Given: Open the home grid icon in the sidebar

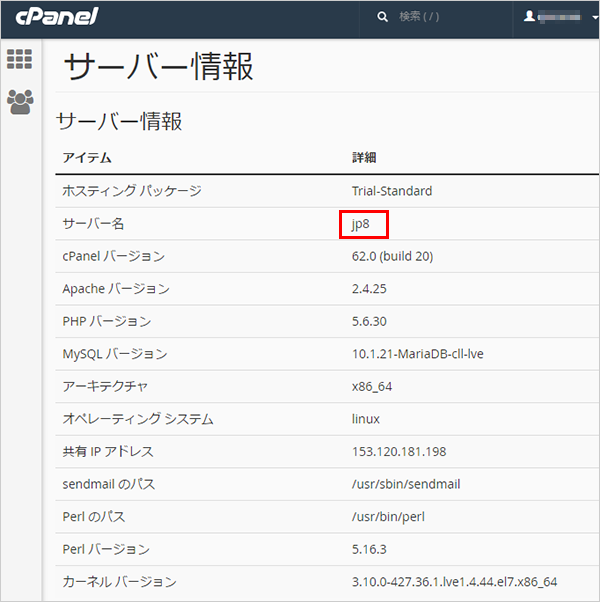Looking at the screenshot, I should click(x=19, y=59).
